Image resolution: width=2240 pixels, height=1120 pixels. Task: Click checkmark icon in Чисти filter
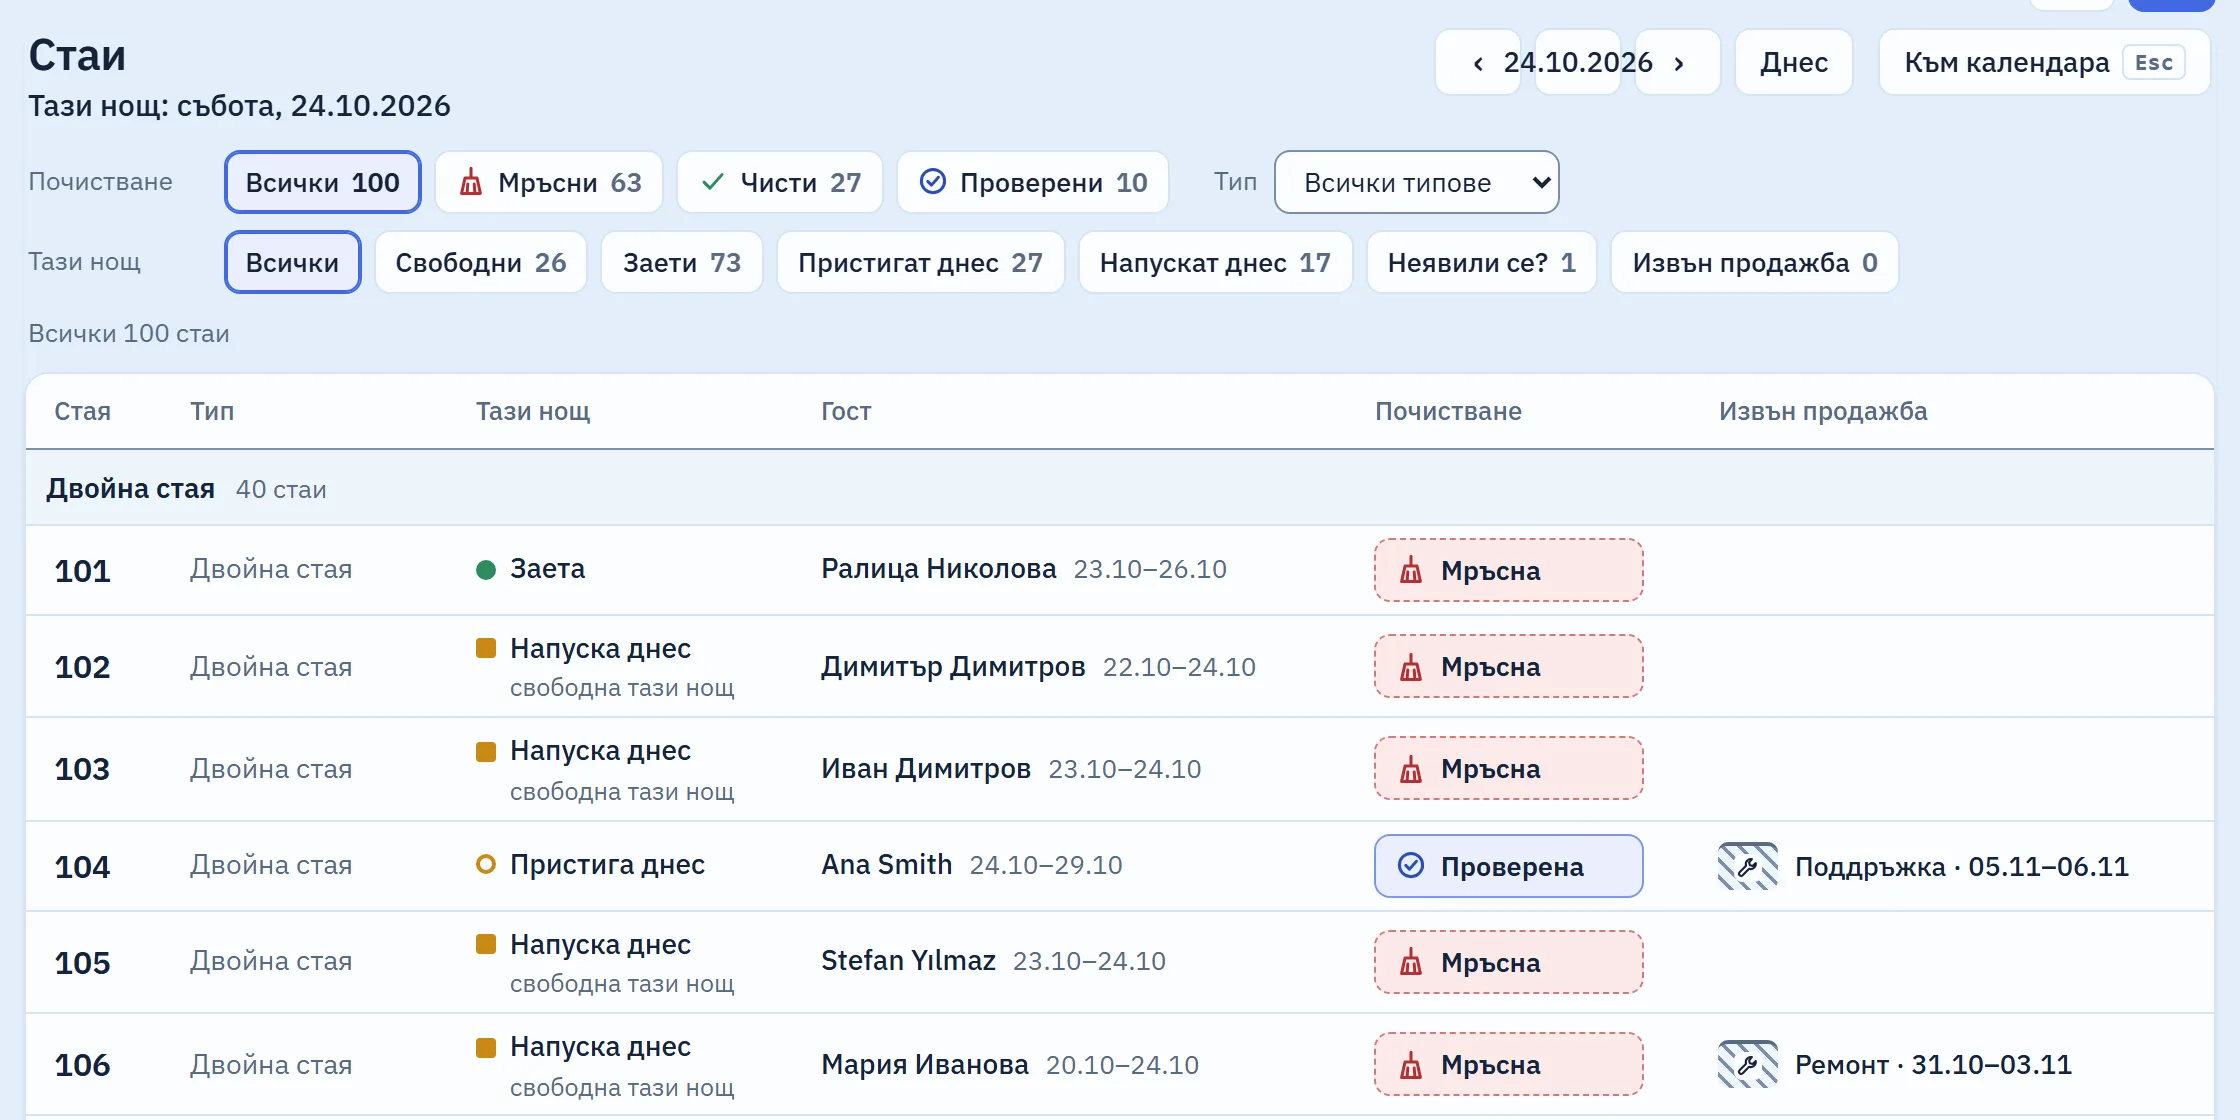713,182
